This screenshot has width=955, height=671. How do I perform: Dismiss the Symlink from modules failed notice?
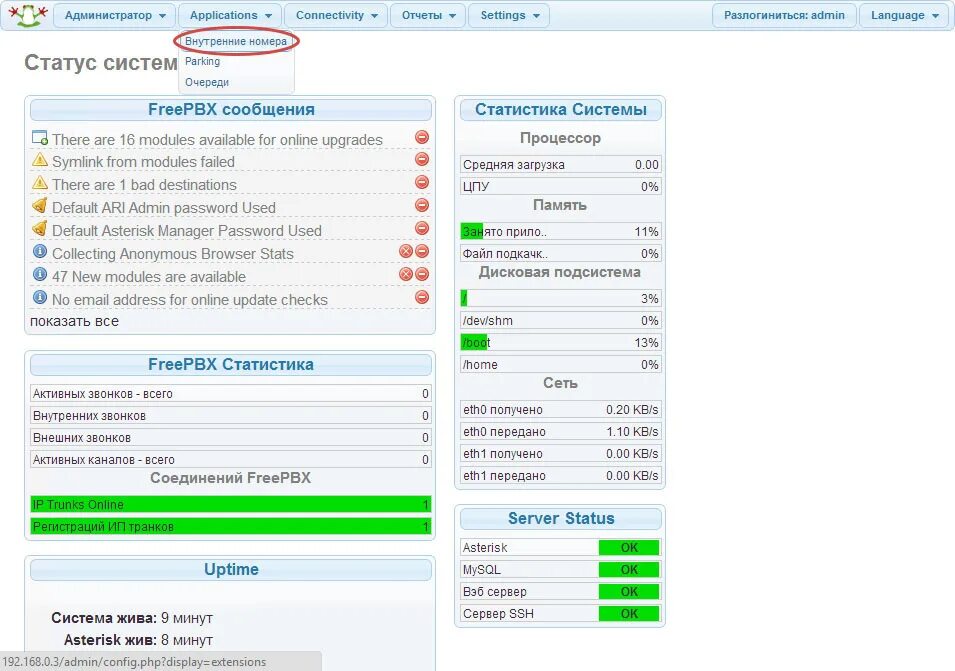coord(421,159)
